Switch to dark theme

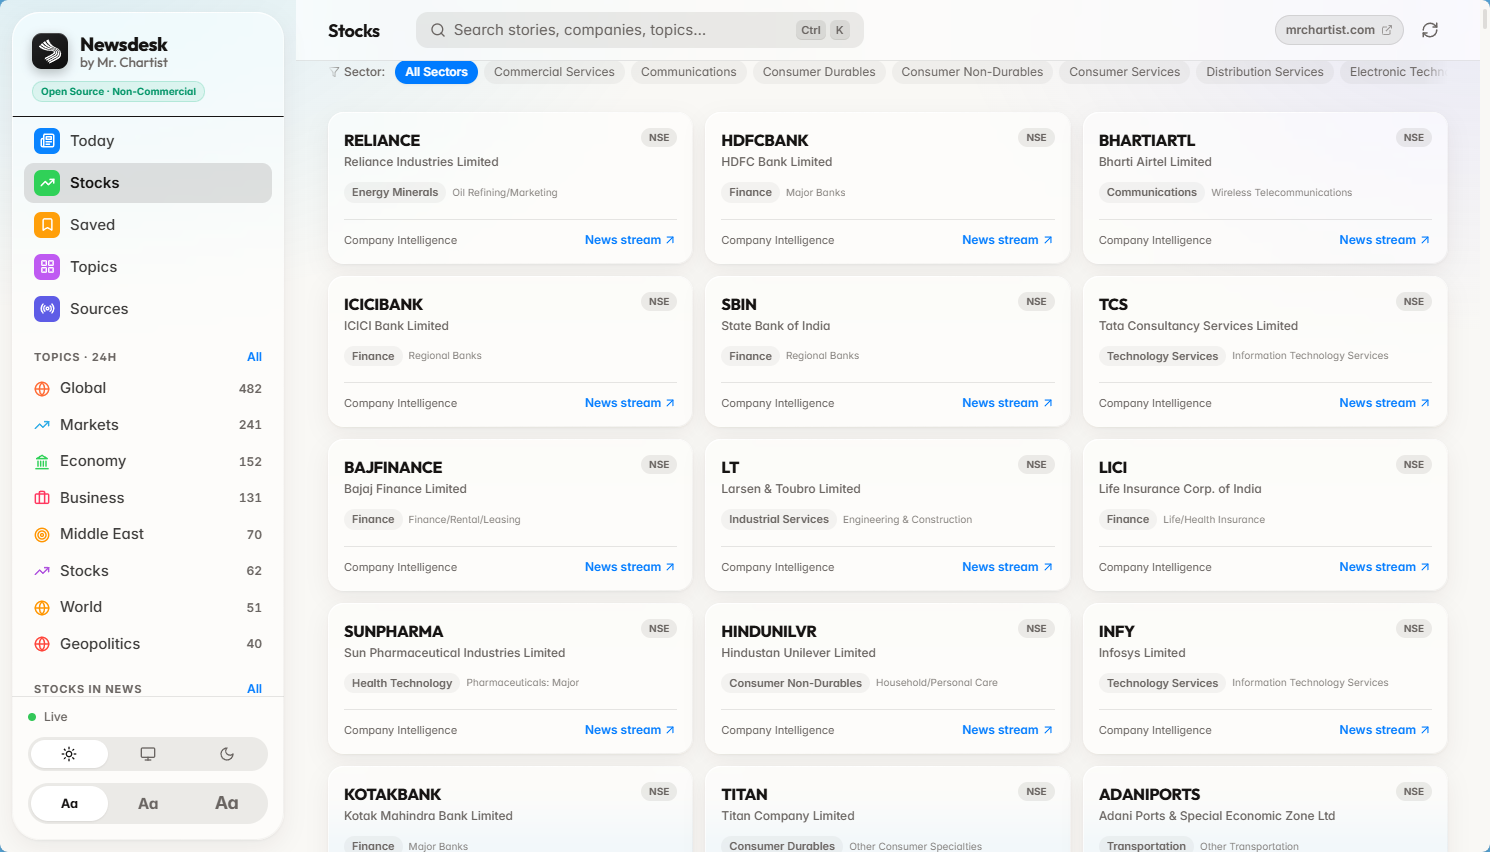tap(227, 754)
